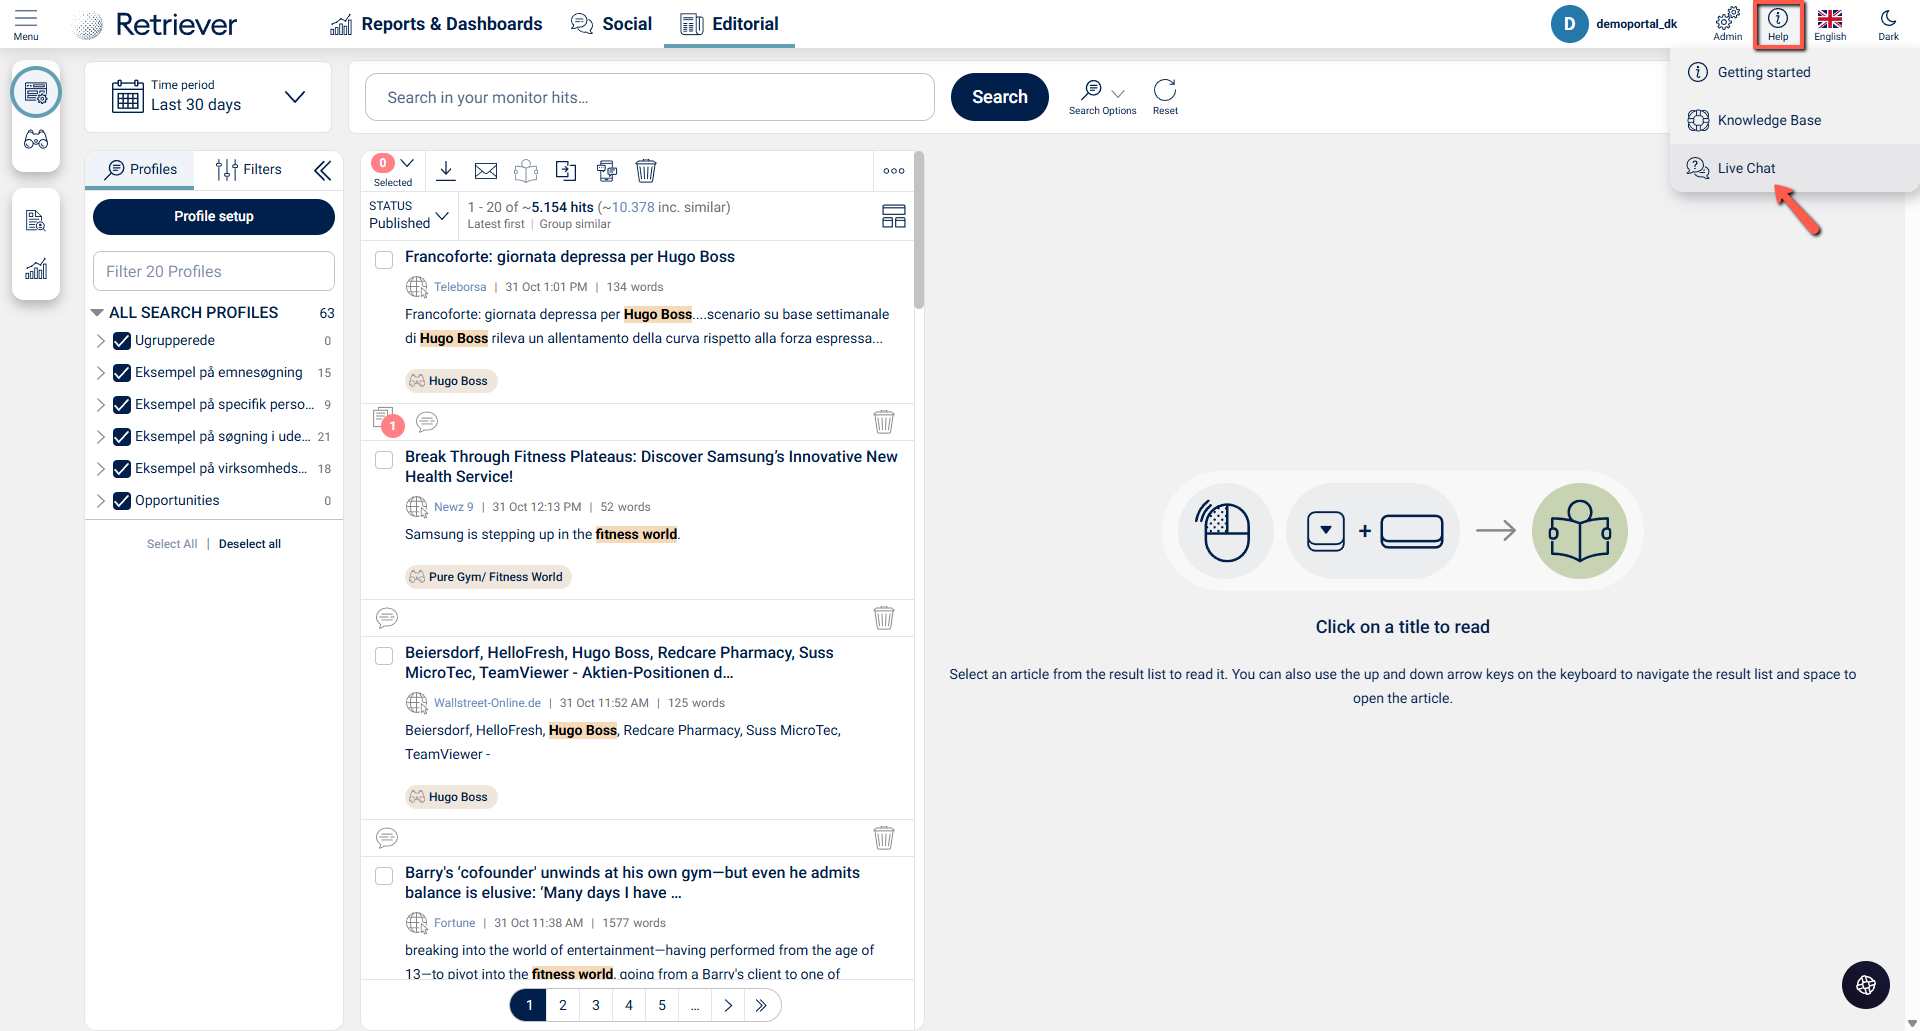This screenshot has width=1920, height=1031.
Task: Jump to the last results page
Action: [x=761, y=1005]
